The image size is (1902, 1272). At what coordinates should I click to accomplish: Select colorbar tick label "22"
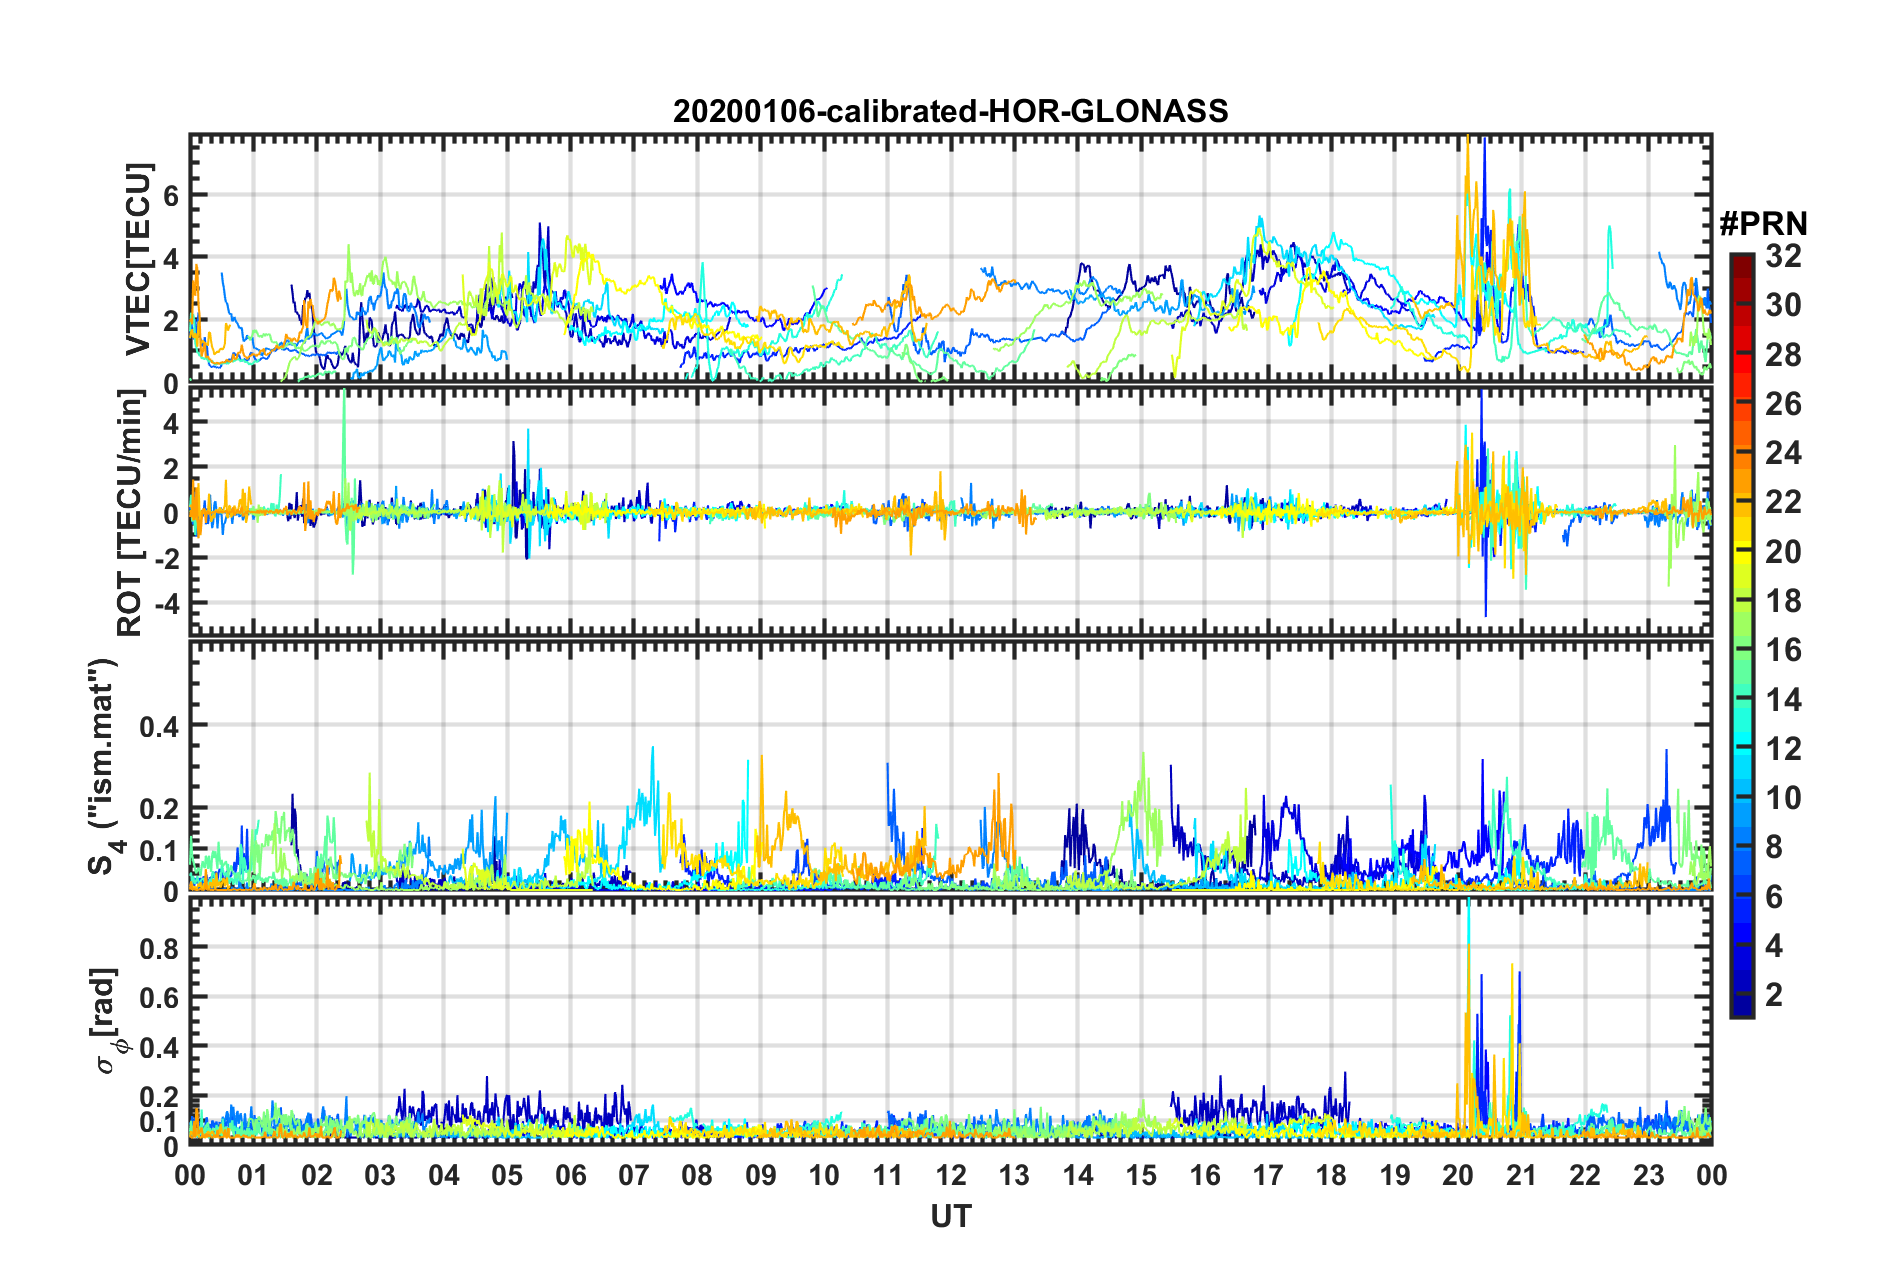(1784, 502)
